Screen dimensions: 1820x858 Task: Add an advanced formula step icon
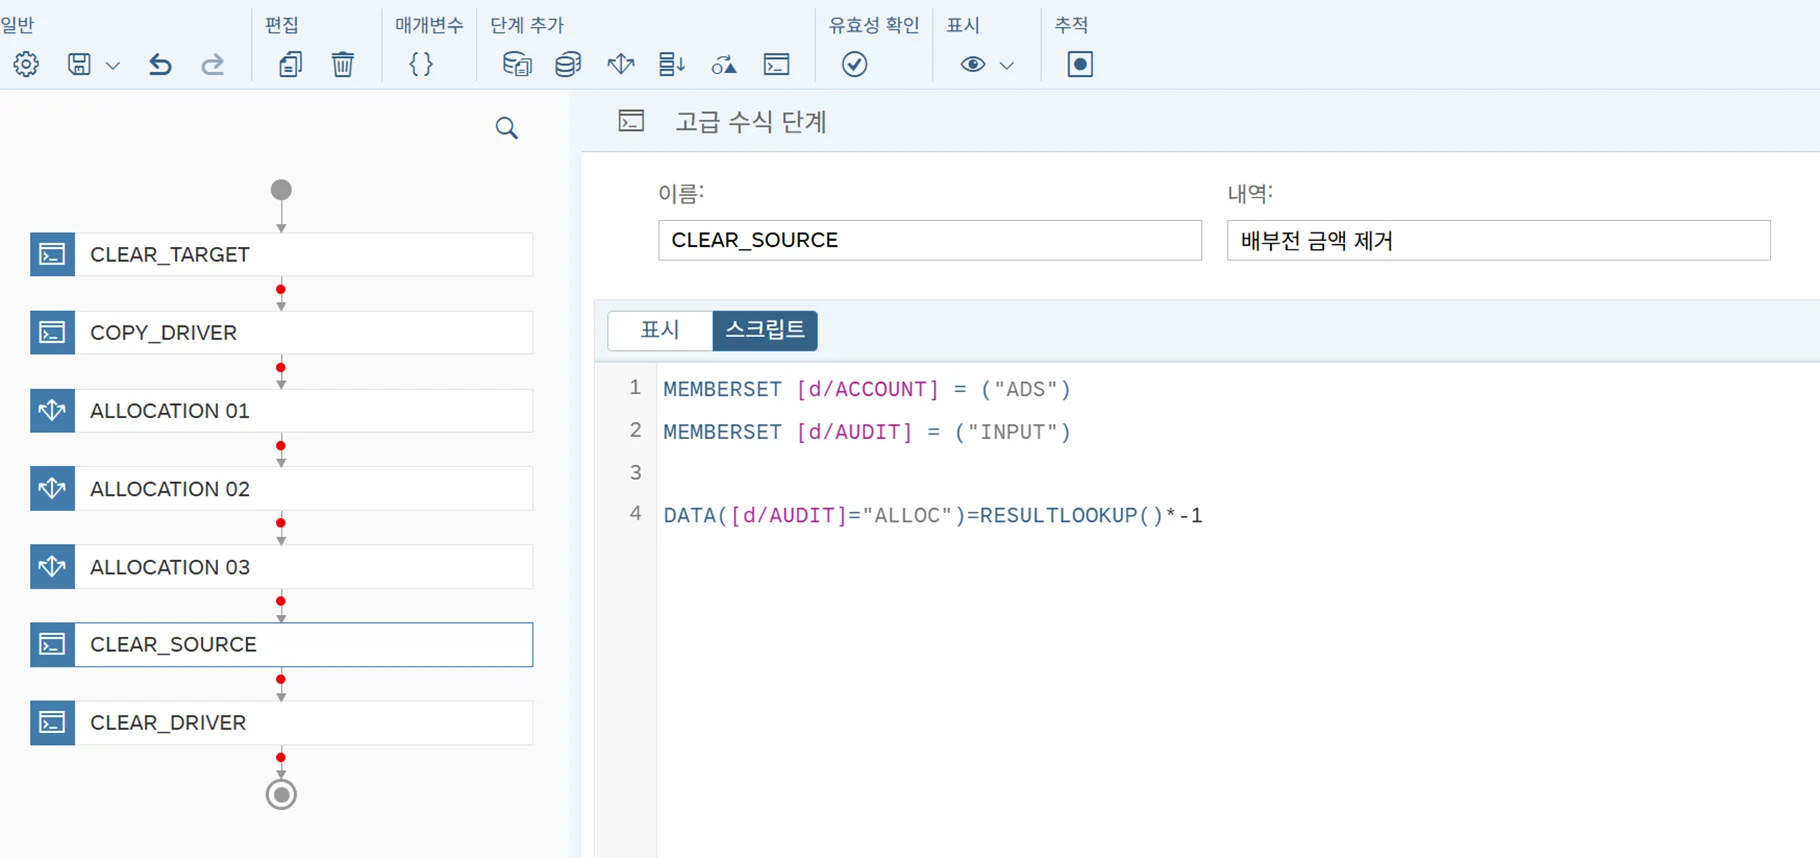pyautogui.click(x=776, y=64)
